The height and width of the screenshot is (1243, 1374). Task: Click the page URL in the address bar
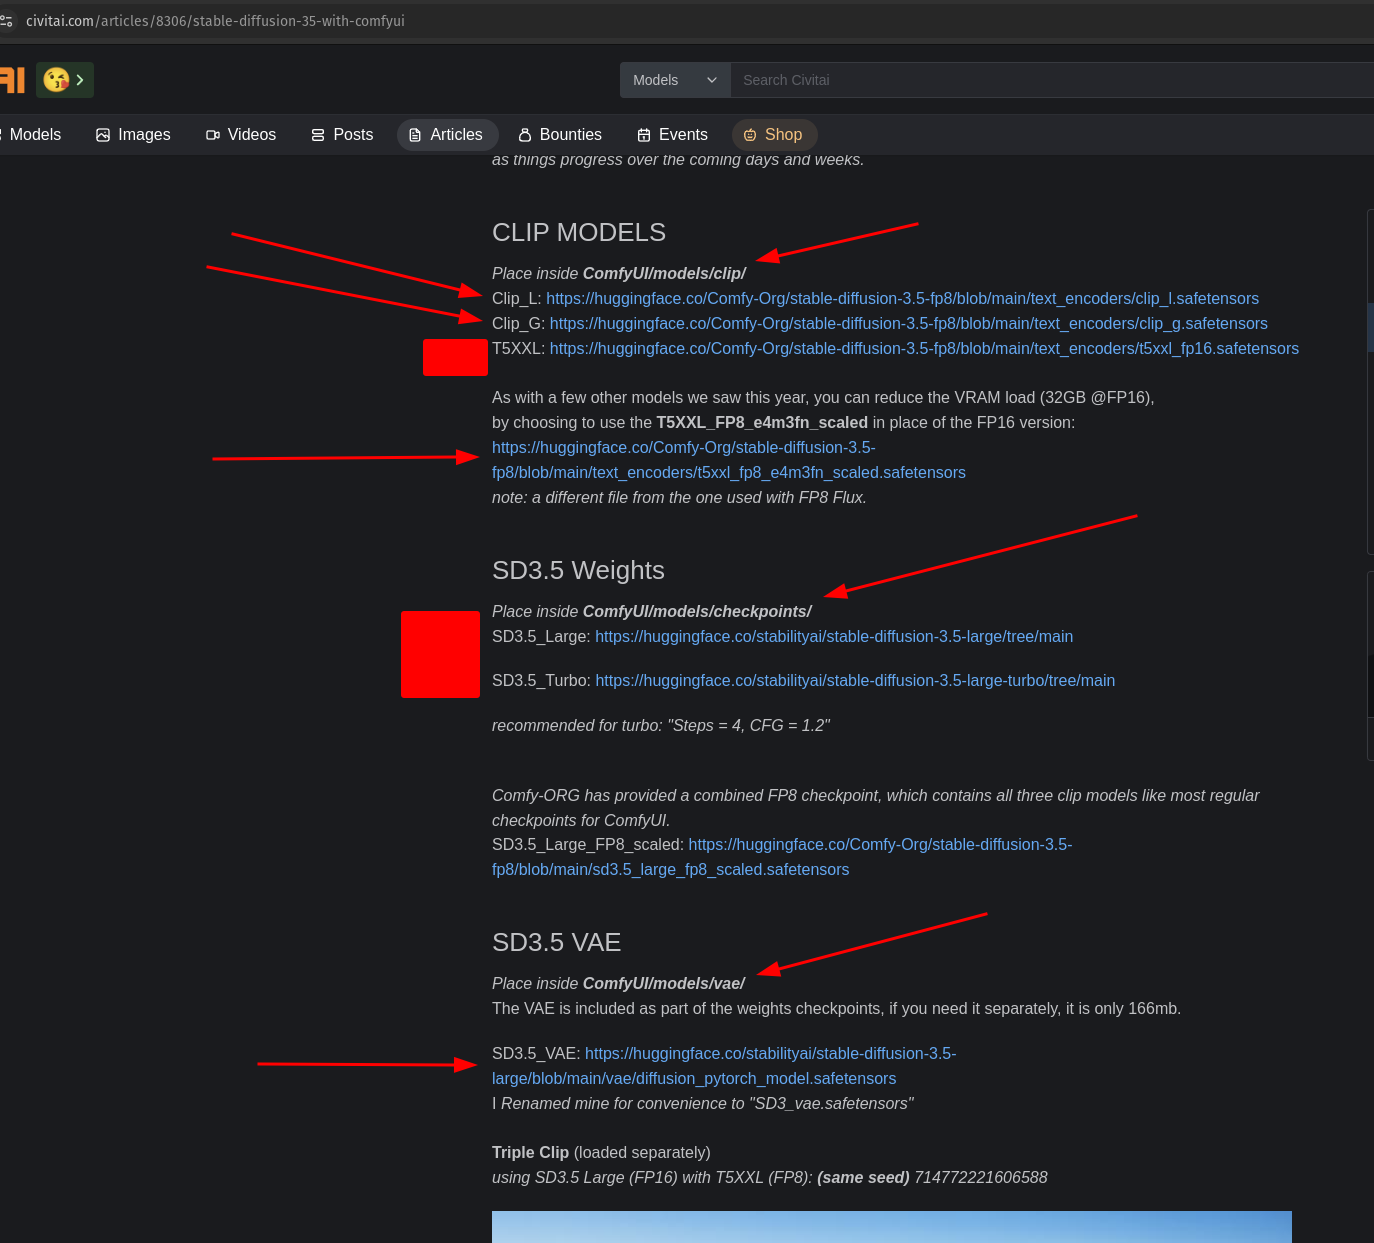[215, 21]
